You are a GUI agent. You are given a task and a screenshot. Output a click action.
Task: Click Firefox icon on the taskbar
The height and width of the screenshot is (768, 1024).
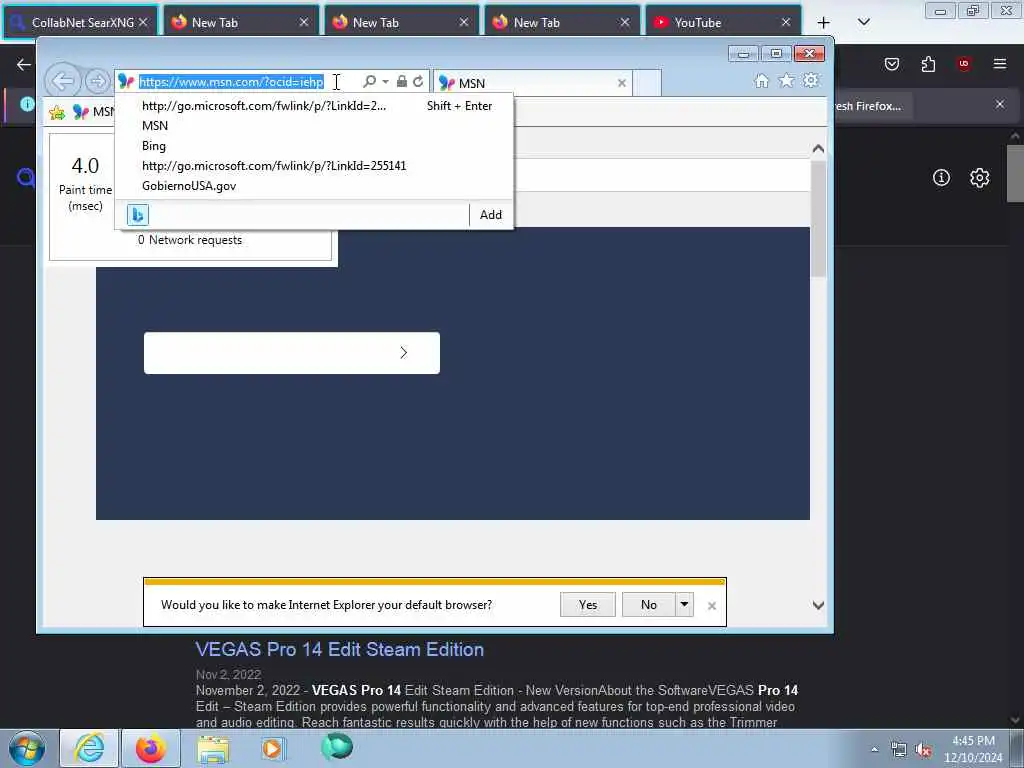tap(151, 748)
